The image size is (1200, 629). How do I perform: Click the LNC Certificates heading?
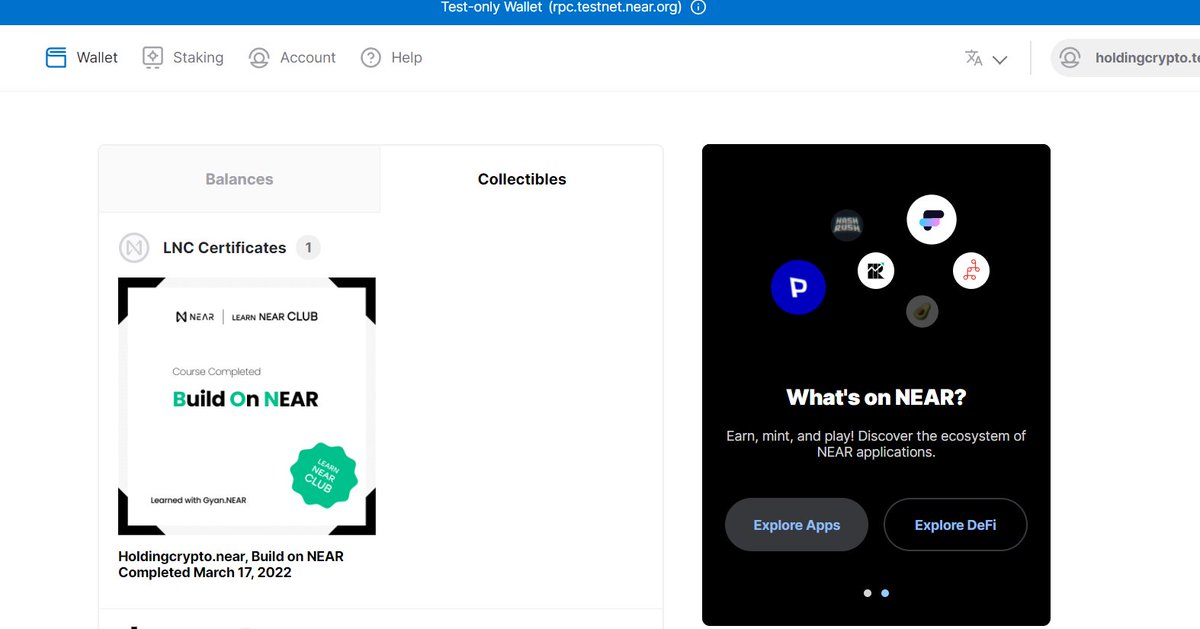(224, 247)
